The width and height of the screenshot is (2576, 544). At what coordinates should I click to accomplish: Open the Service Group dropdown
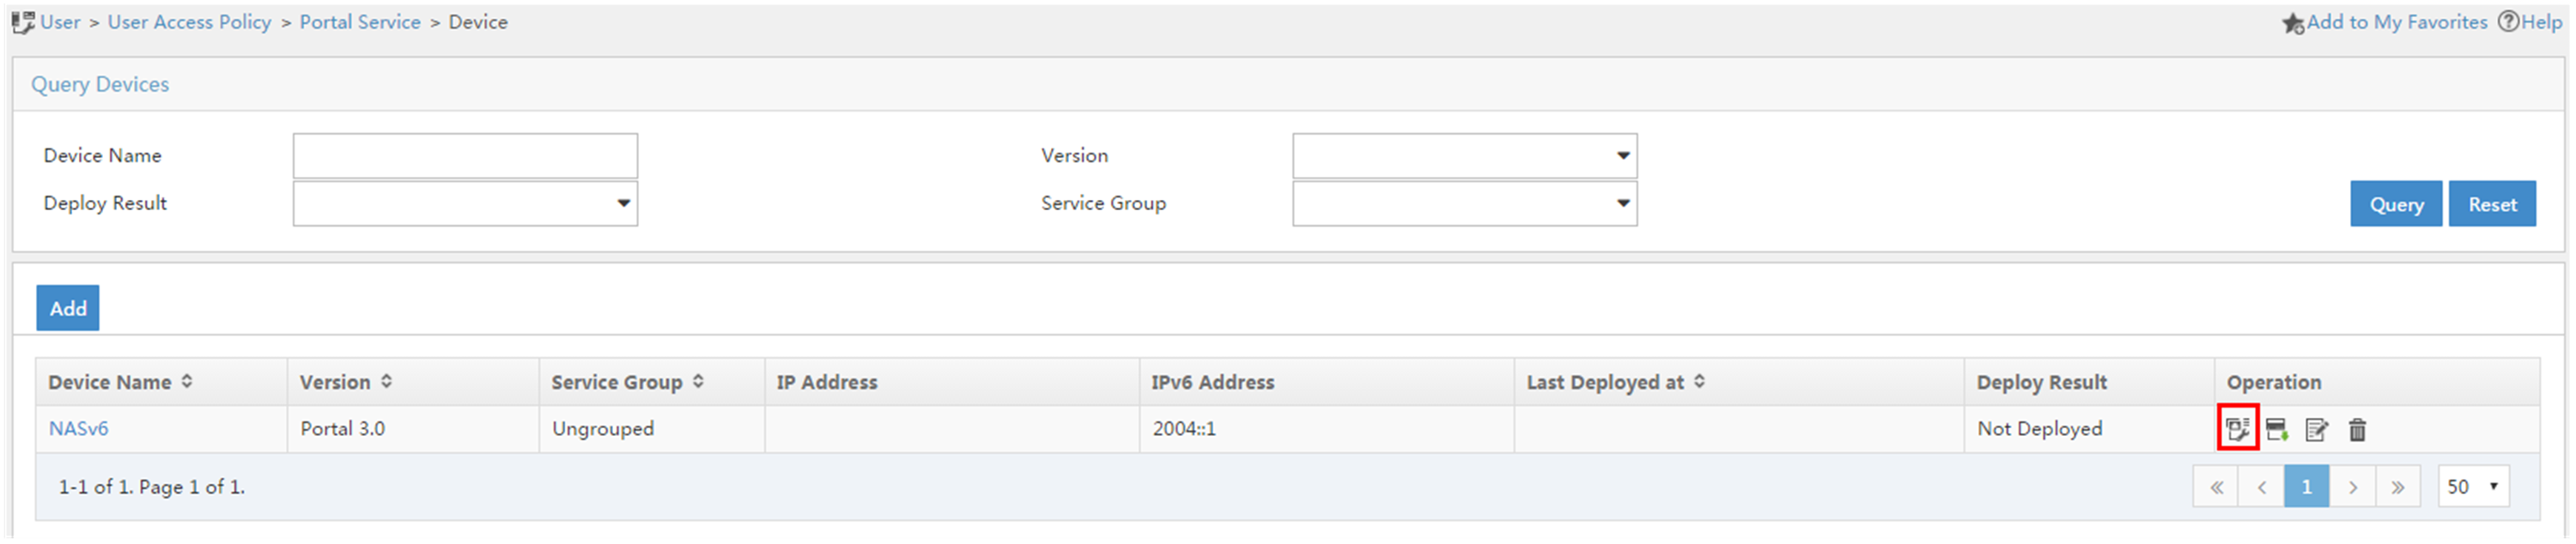1465,203
